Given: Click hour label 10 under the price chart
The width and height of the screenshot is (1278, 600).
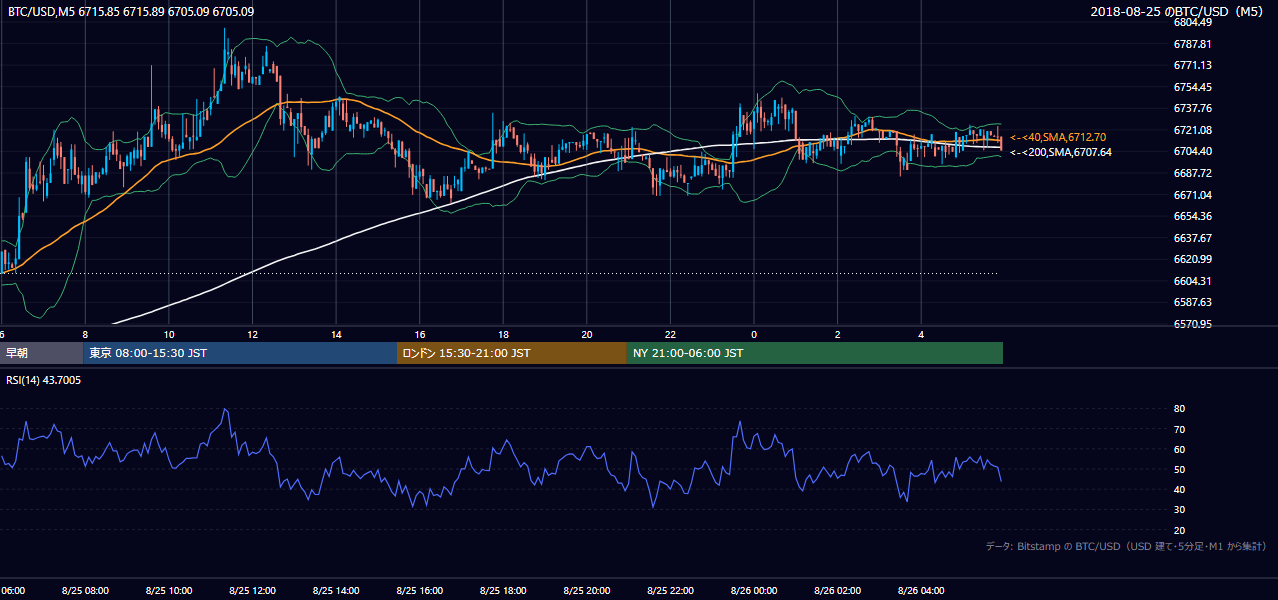Looking at the screenshot, I should click(169, 334).
